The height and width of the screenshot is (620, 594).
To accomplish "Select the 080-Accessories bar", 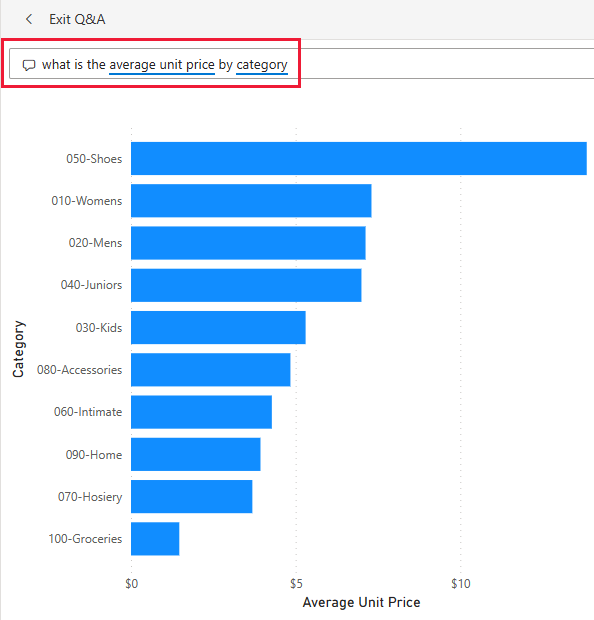I will (210, 370).
